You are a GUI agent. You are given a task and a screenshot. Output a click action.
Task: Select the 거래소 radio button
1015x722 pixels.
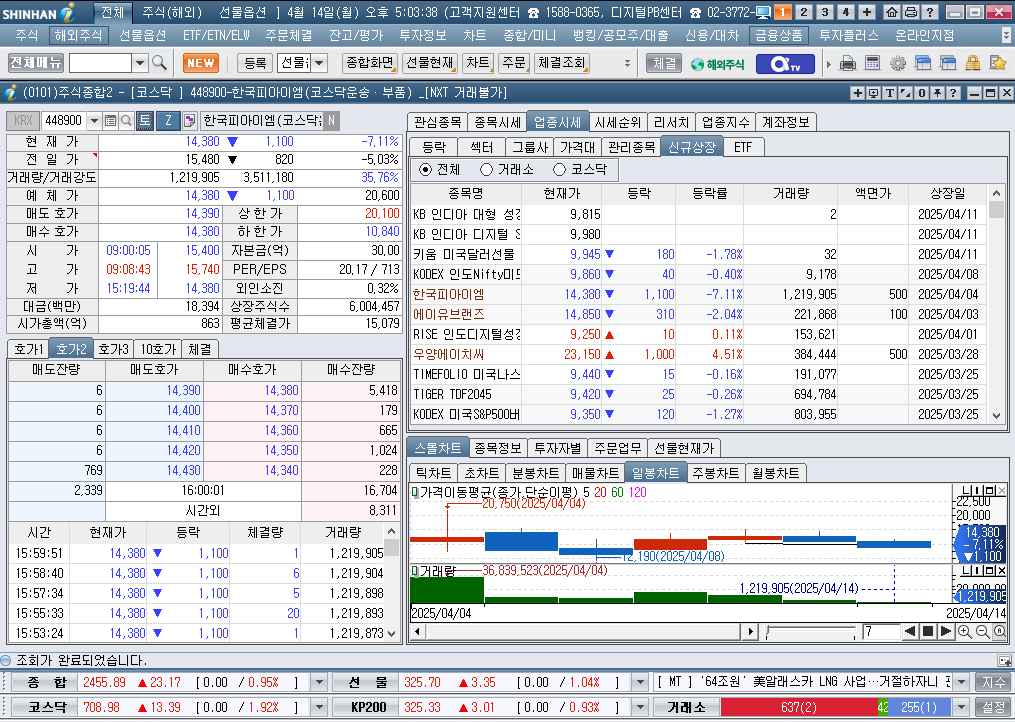tap(507, 170)
